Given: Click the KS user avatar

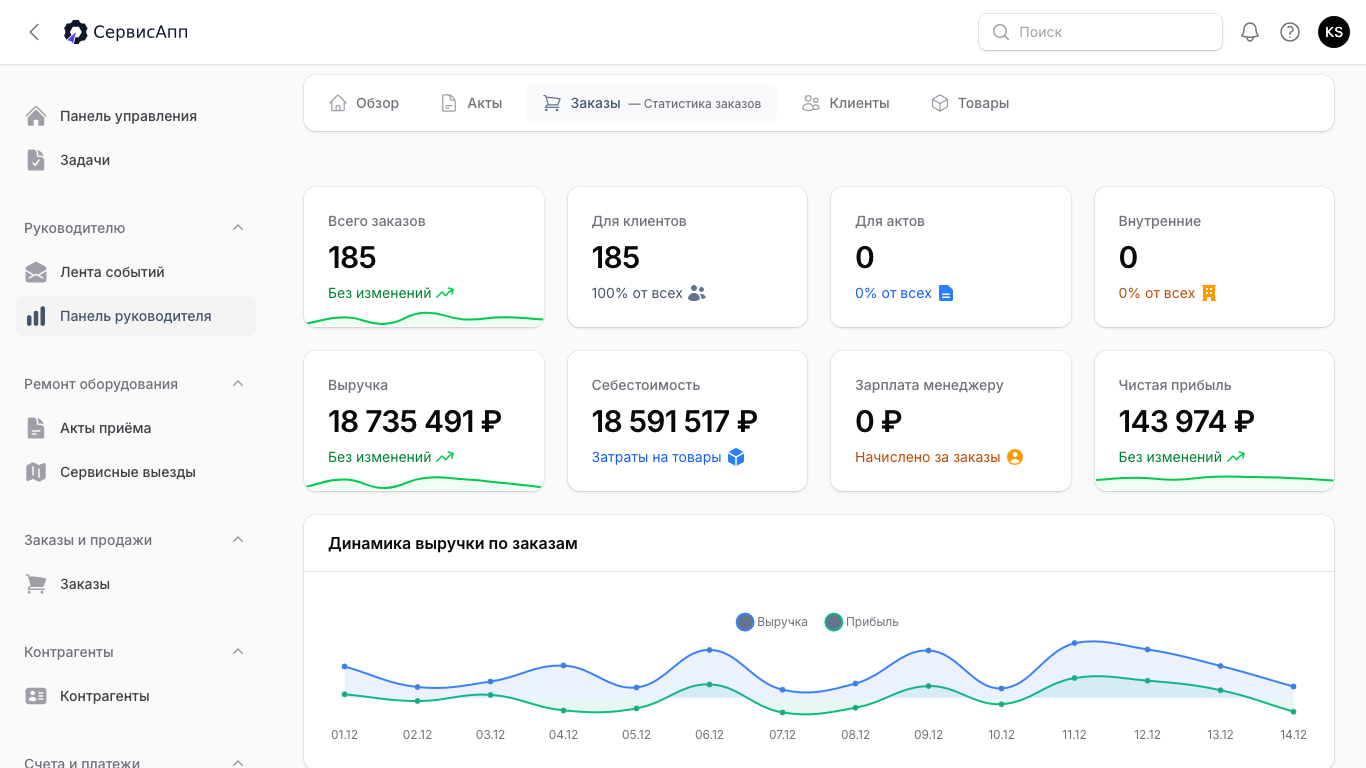Looking at the screenshot, I should click(1334, 32).
